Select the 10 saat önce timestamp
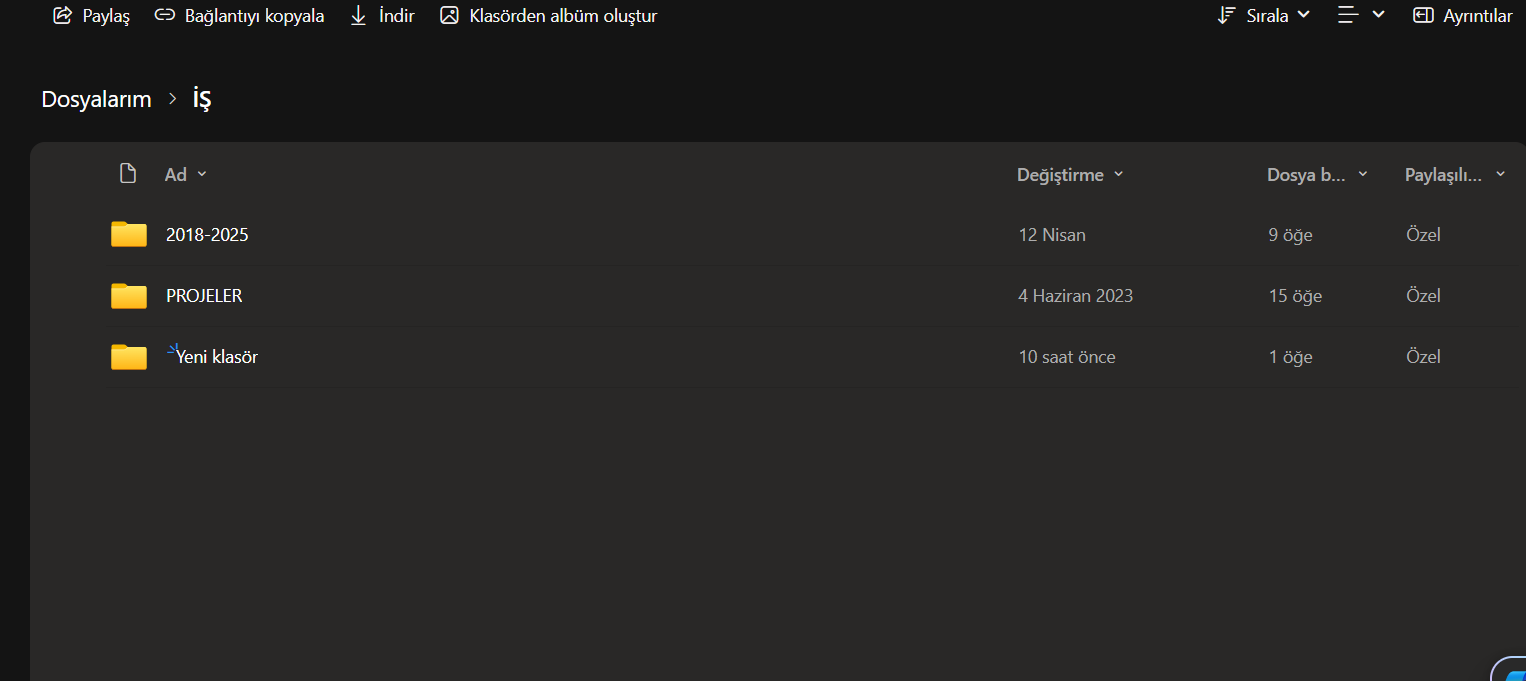 pos(1067,357)
